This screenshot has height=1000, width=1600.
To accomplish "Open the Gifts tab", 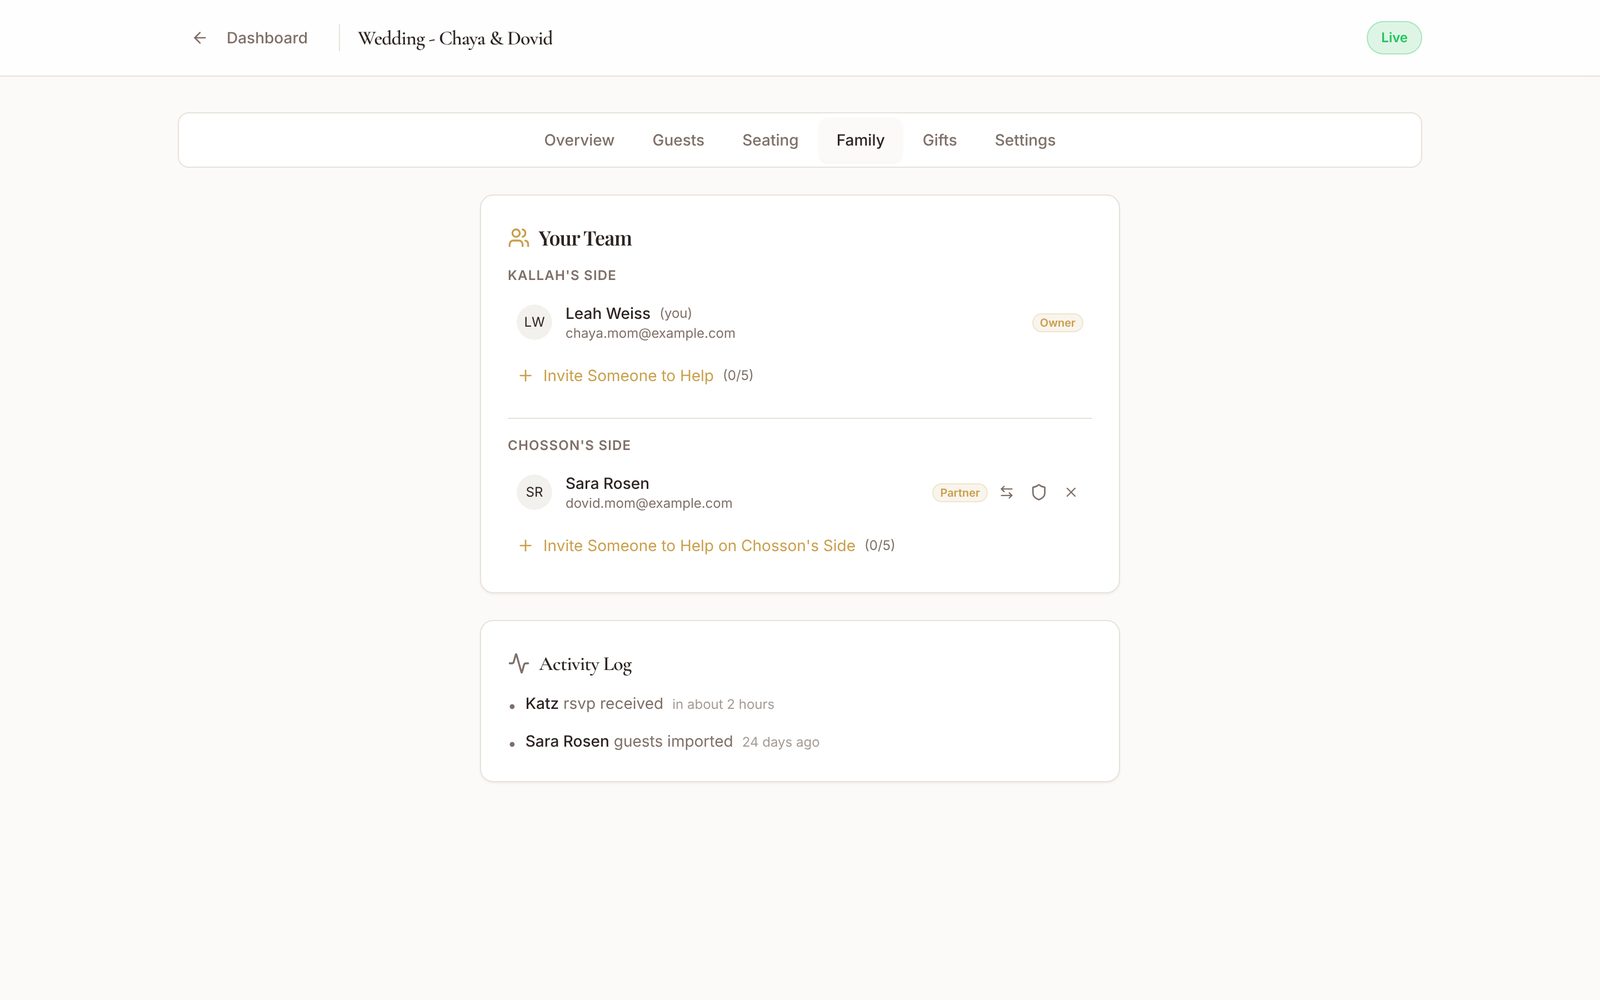I will pos(939,140).
